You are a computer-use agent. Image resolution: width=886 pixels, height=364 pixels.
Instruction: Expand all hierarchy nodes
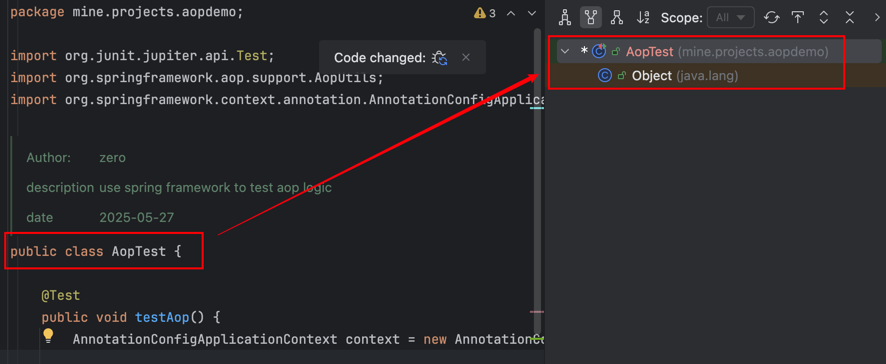824,18
